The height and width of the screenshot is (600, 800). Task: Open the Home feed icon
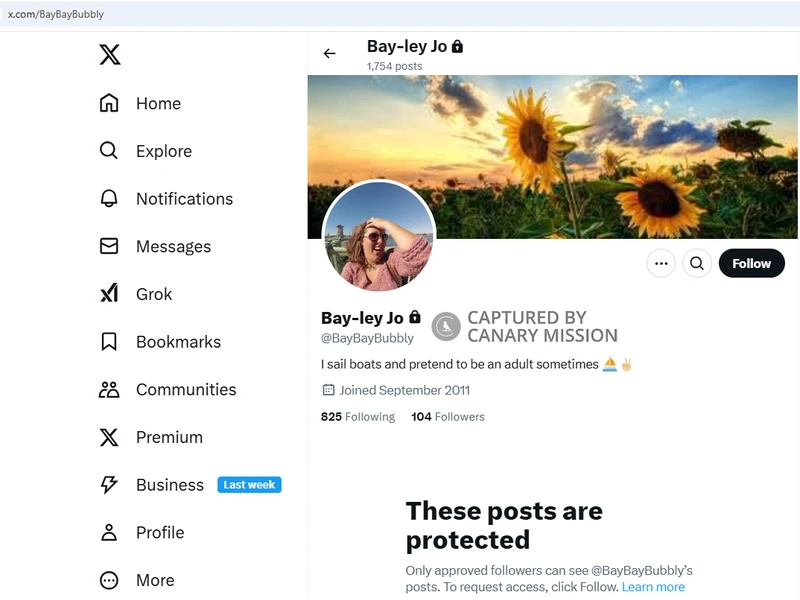click(x=109, y=103)
